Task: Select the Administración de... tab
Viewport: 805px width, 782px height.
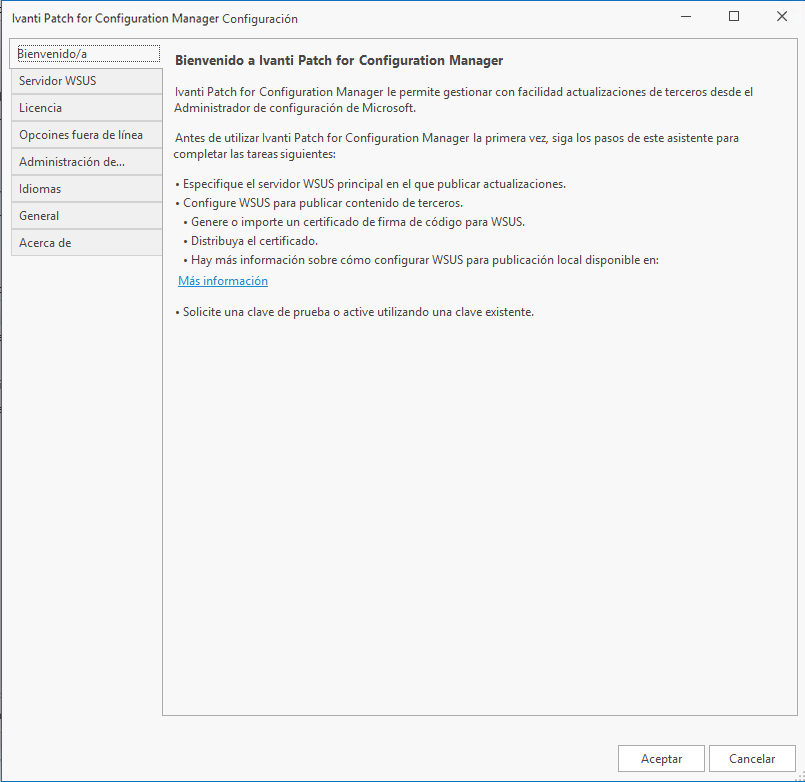Action: tap(86, 162)
